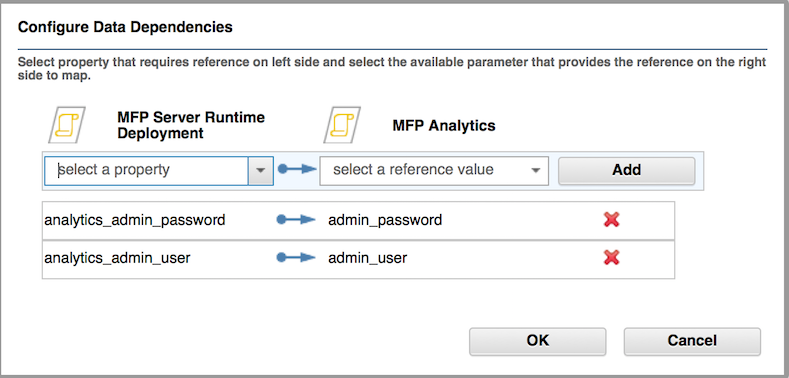
Task: Click the arrow icon between the two dropdowns
Action: click(x=297, y=170)
